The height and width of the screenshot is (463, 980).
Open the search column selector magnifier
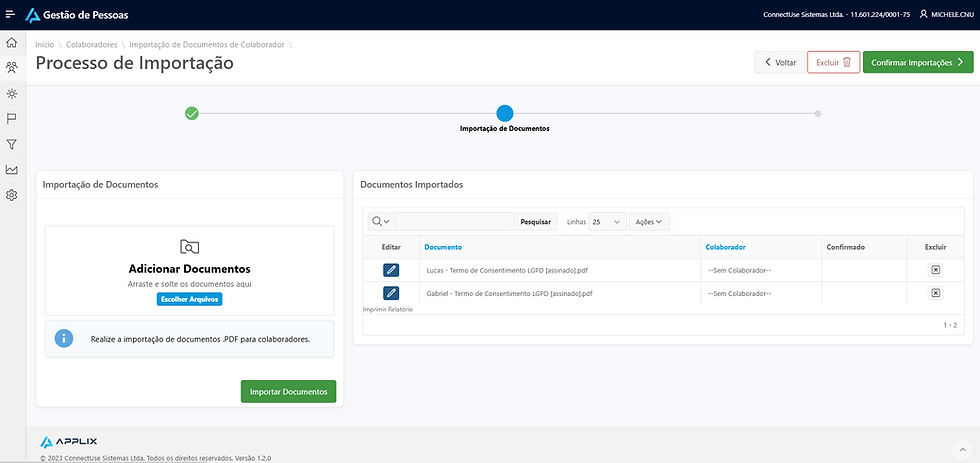point(381,222)
